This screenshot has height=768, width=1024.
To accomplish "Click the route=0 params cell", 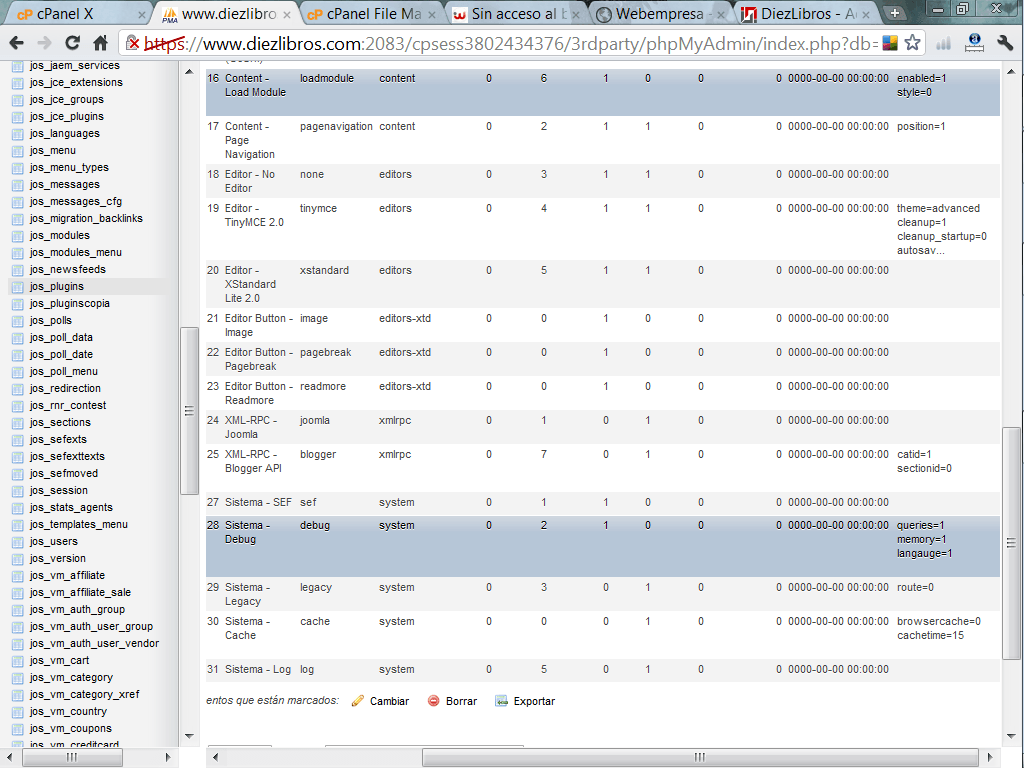I will 915,587.
